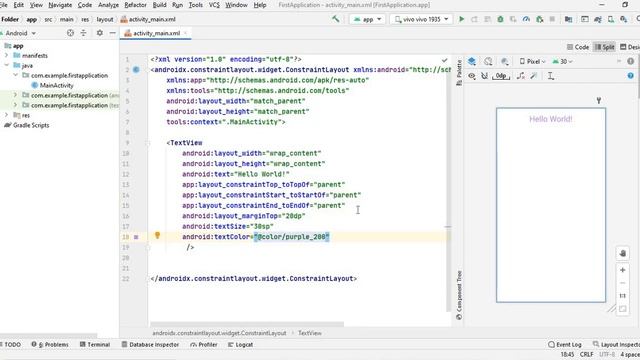640x360 pixels.
Task: Expand the manifests folder
Action: [6, 56]
